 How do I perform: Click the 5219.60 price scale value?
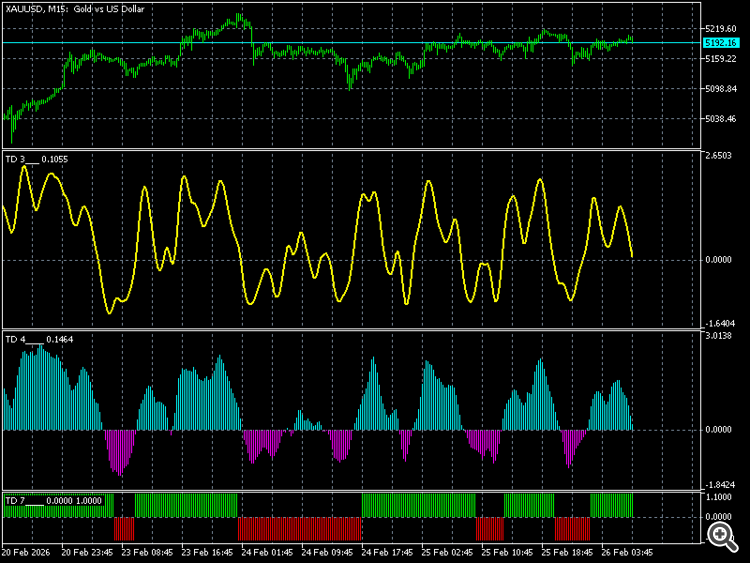pos(721,29)
